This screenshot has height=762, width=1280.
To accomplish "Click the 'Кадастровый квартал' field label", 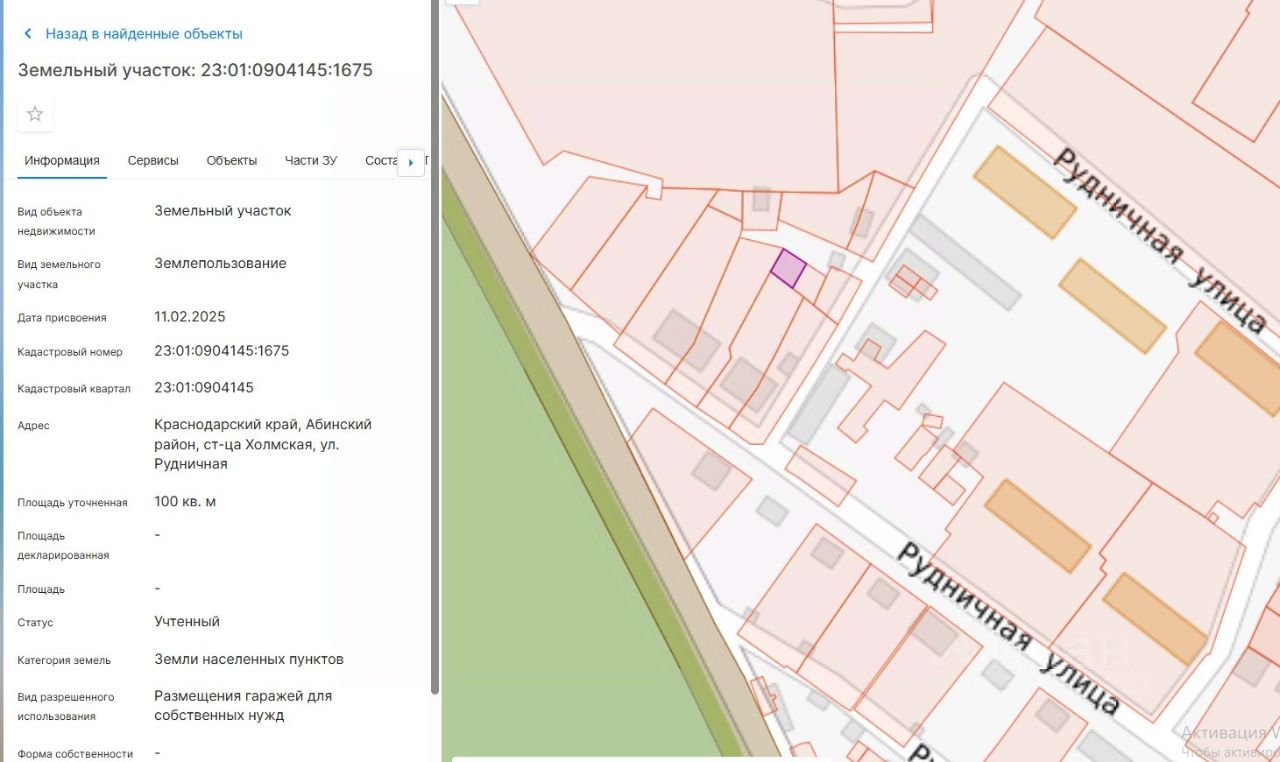I will (x=74, y=388).
